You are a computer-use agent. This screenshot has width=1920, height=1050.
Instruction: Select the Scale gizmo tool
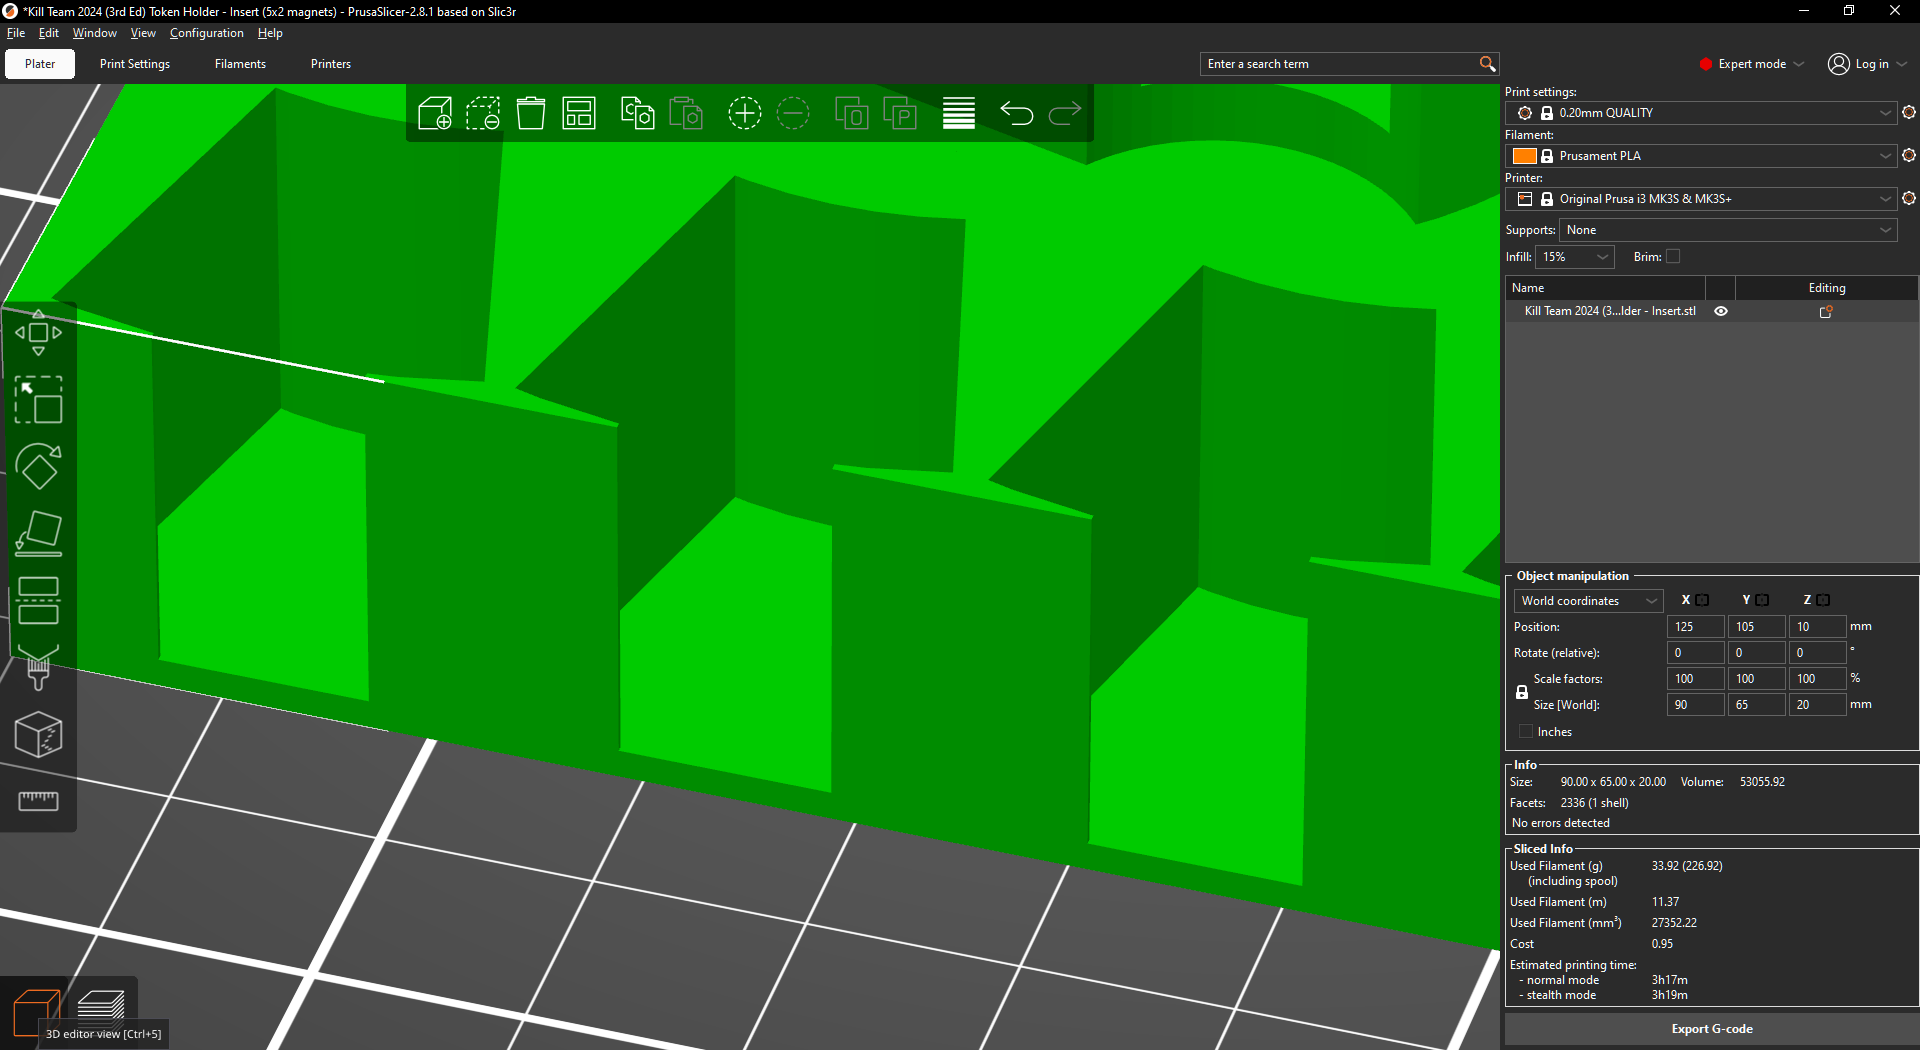(38, 400)
